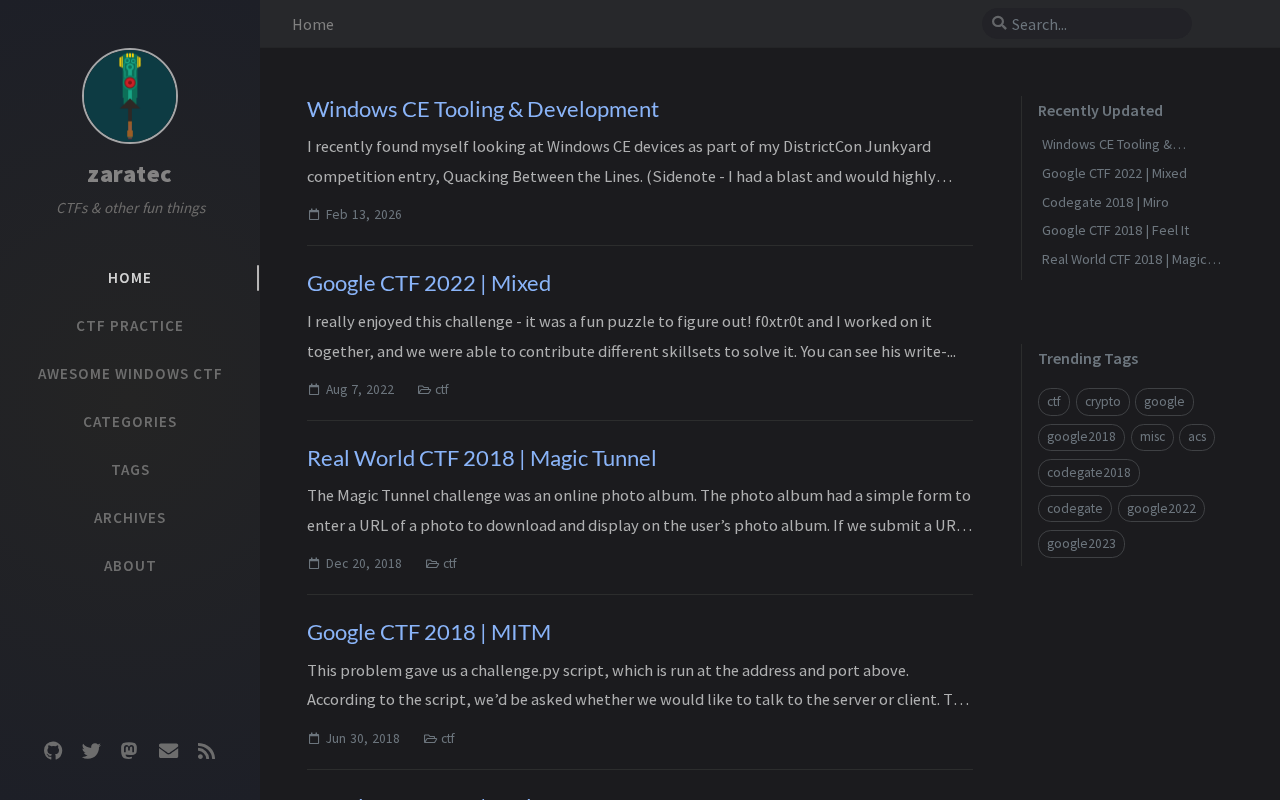Go to Awesome Windows CTF page
This screenshot has height=800, width=1280.
pos(130,374)
